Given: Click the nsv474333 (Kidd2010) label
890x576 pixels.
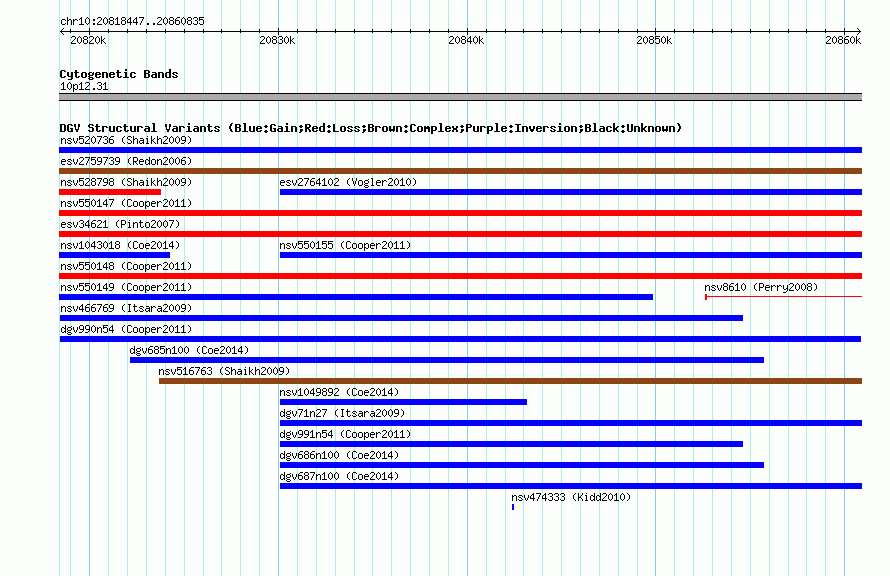Looking at the screenshot, I should [x=571, y=497].
